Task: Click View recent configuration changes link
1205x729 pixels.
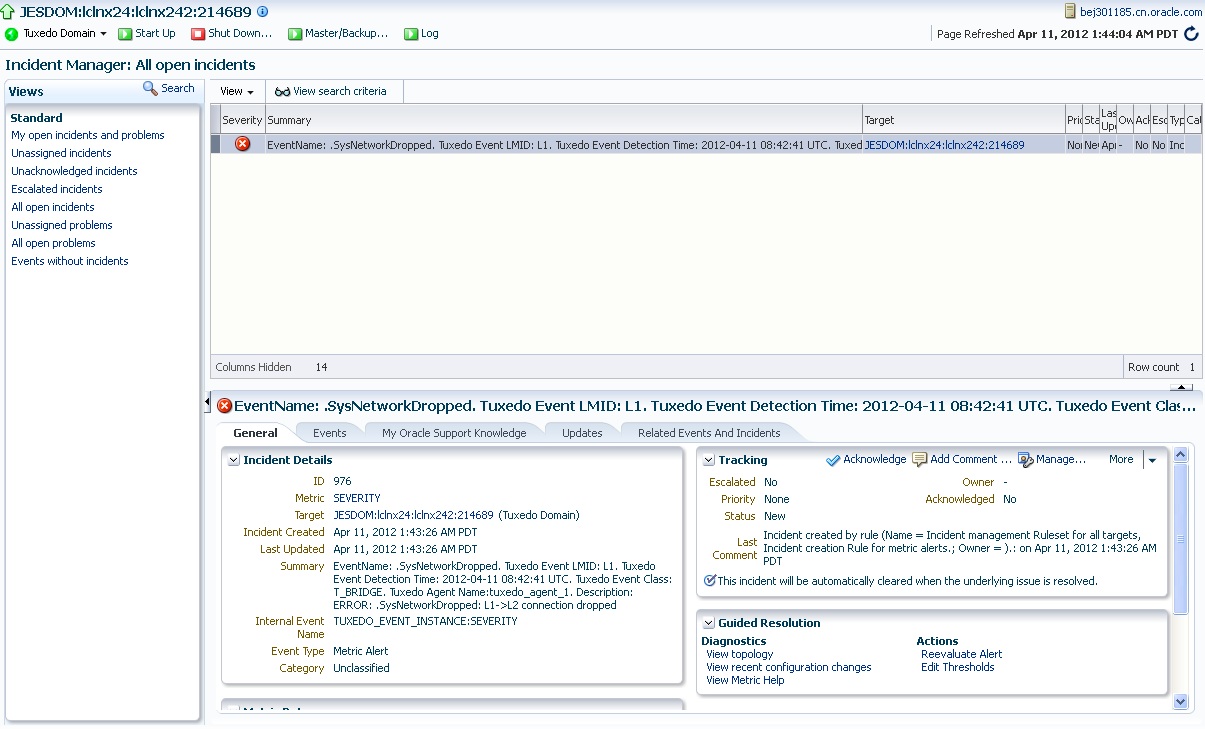Action: tap(789, 667)
